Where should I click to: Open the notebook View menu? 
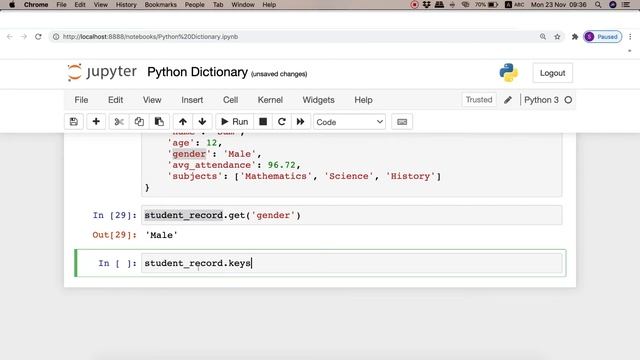[x=152, y=100]
